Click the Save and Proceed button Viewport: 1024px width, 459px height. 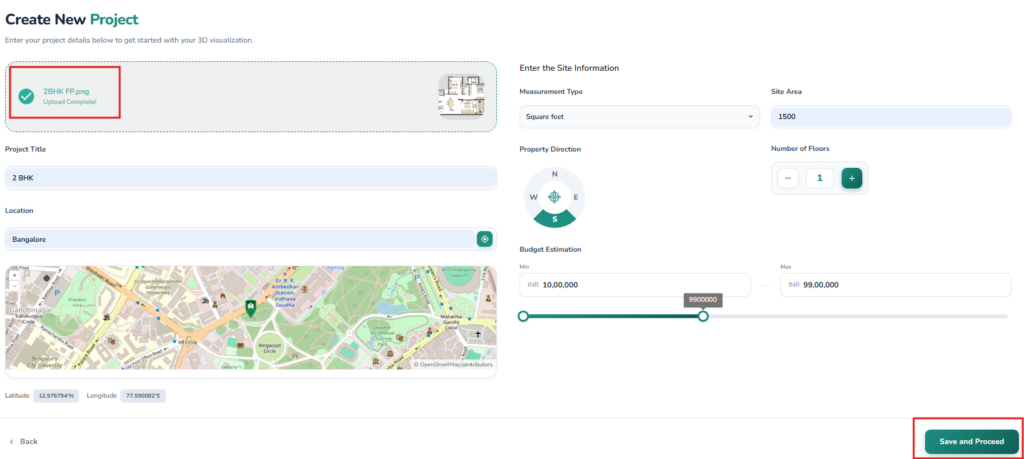[x=971, y=441]
